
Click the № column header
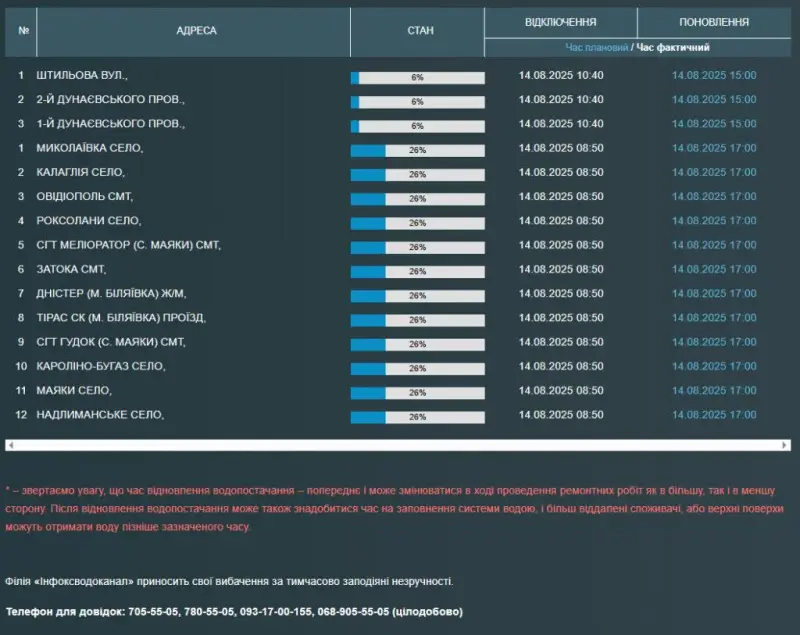coord(23,31)
